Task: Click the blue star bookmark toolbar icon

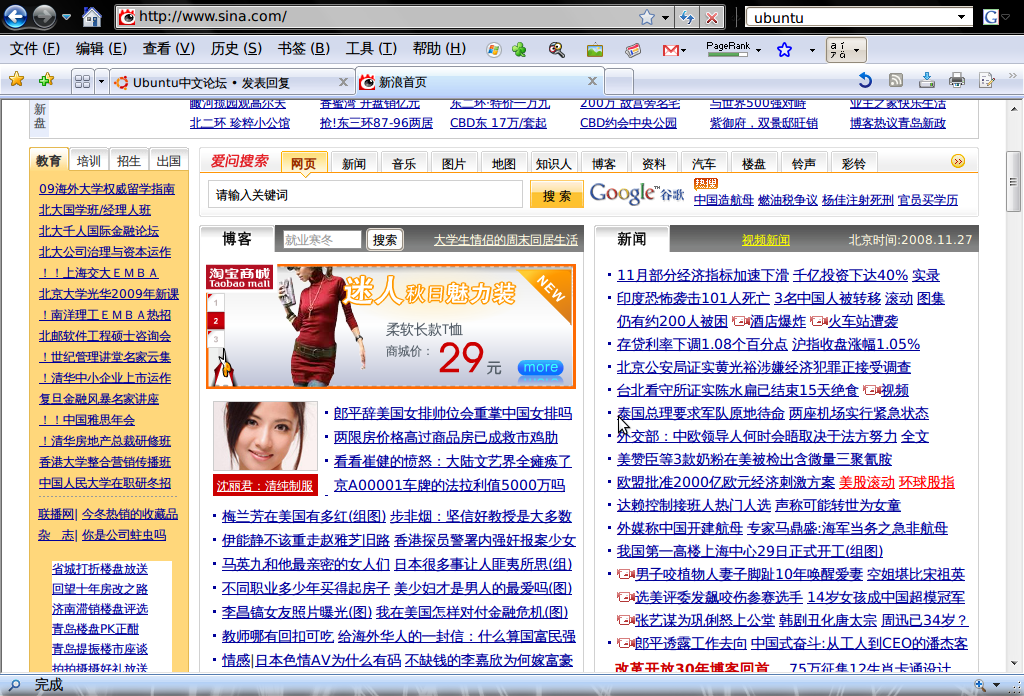Action: coord(784,50)
